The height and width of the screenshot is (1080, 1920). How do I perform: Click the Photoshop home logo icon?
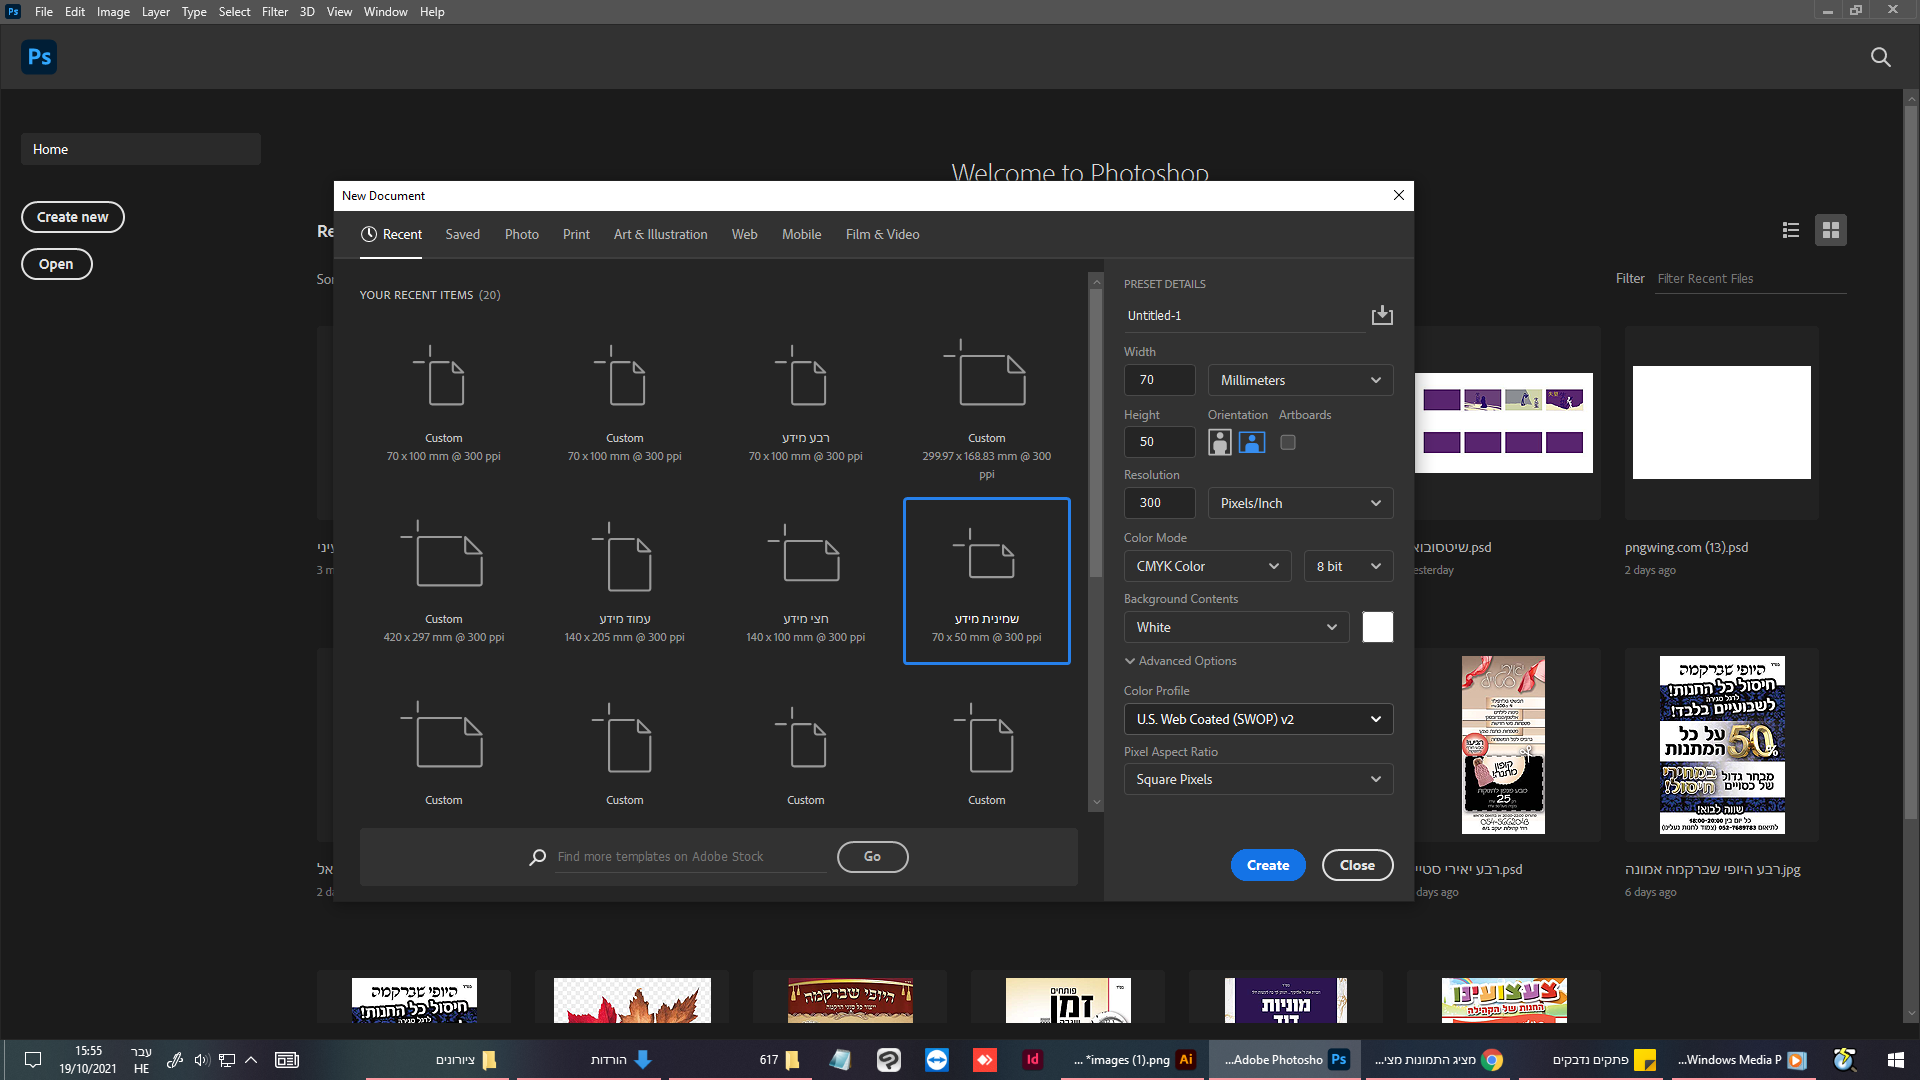coord(39,57)
